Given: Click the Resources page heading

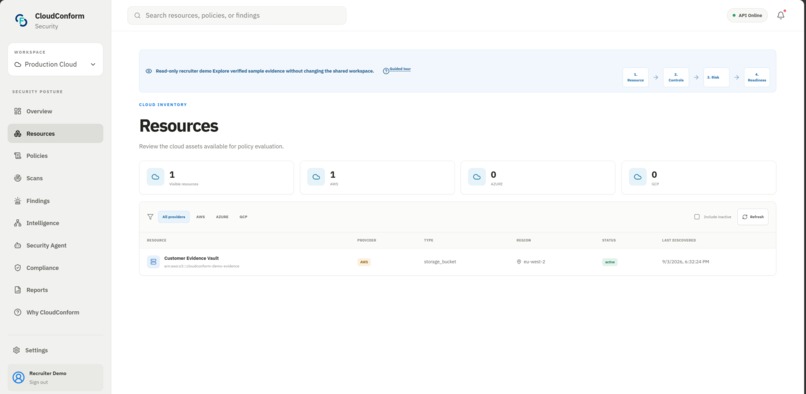Looking at the screenshot, I should point(179,126).
